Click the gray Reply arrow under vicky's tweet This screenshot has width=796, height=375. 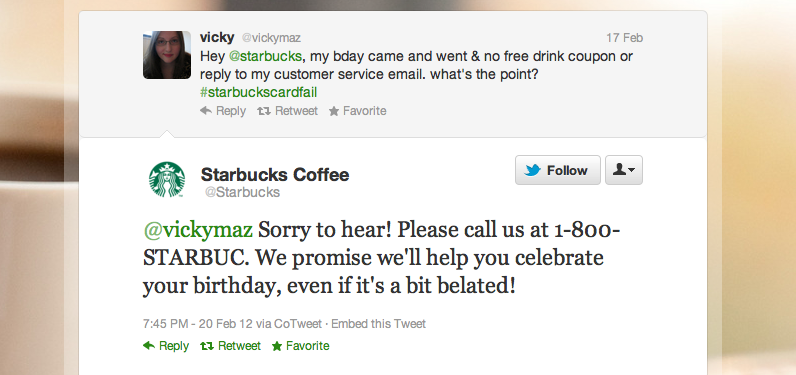pyautogui.click(x=206, y=111)
